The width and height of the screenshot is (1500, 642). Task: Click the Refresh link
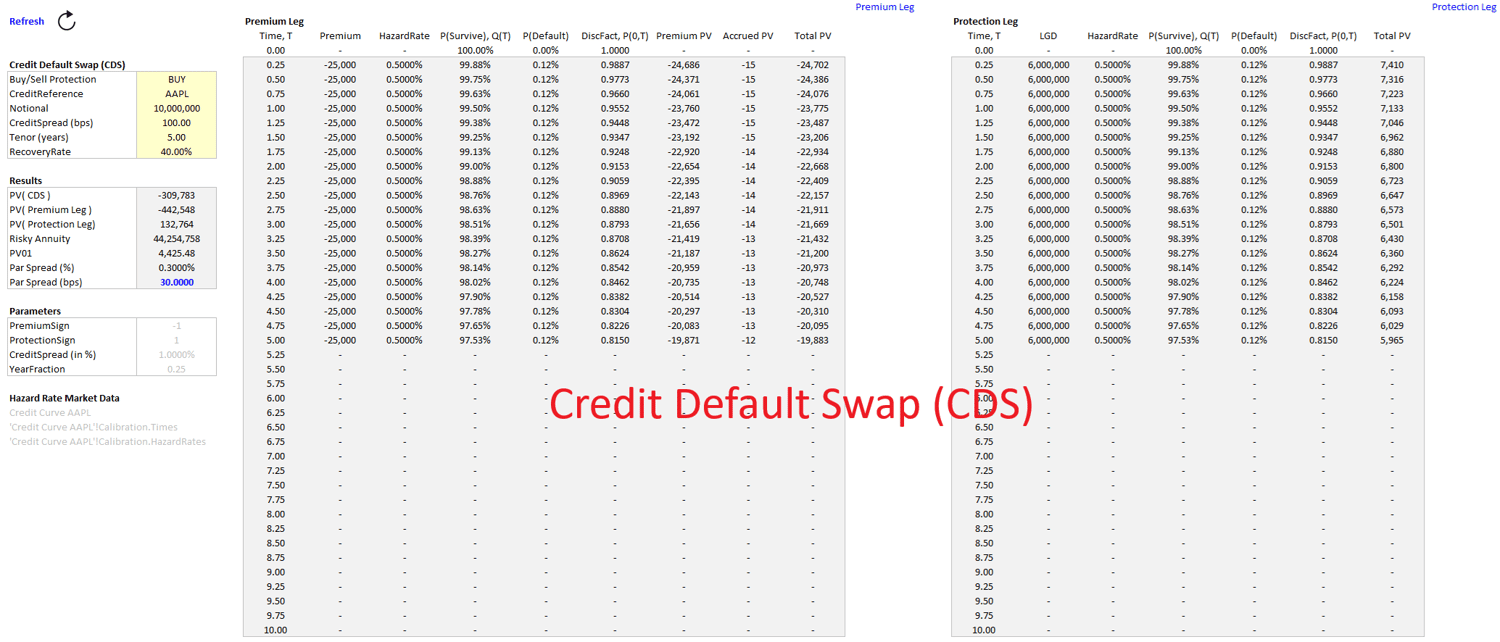(27, 21)
